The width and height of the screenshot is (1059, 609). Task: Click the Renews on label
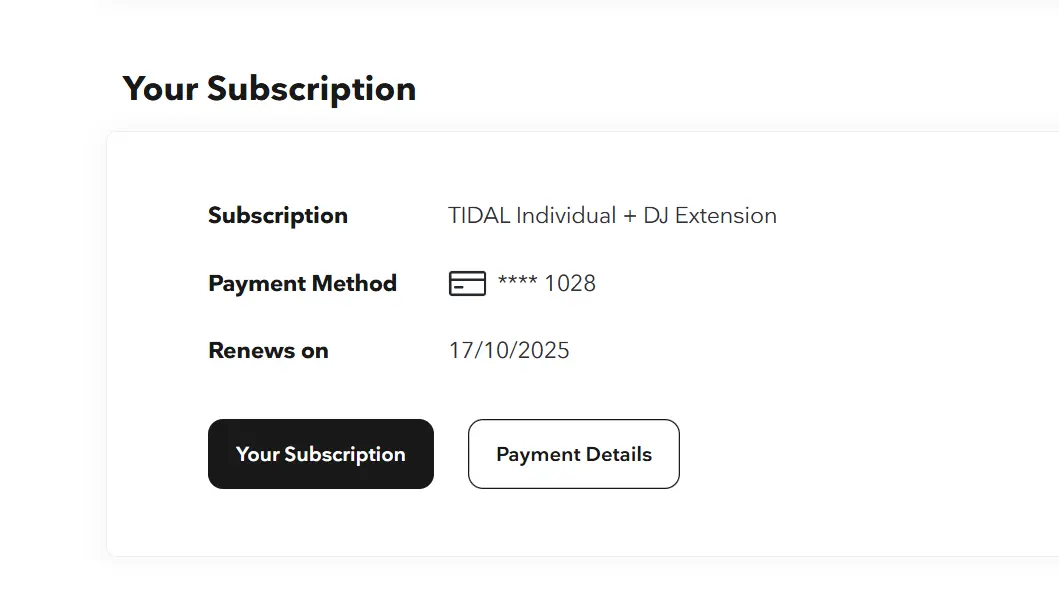(x=268, y=350)
